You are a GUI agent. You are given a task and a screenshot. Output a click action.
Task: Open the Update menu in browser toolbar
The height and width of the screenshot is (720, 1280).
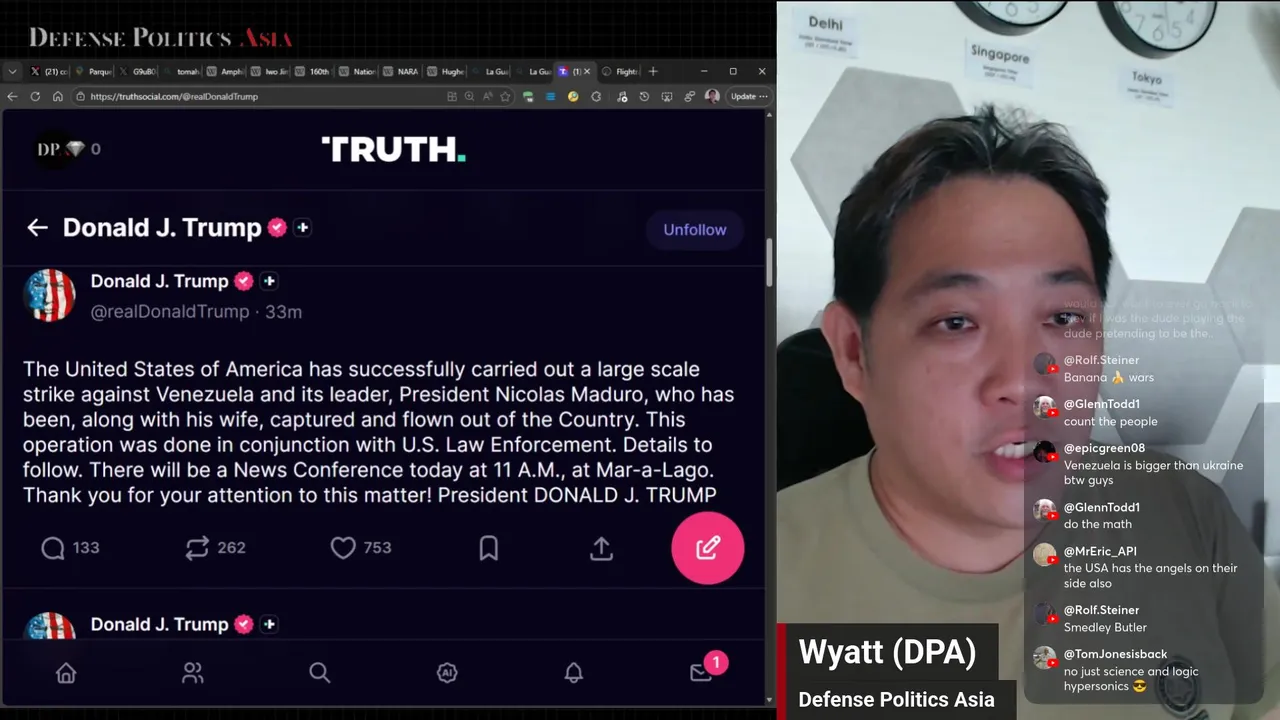749,96
